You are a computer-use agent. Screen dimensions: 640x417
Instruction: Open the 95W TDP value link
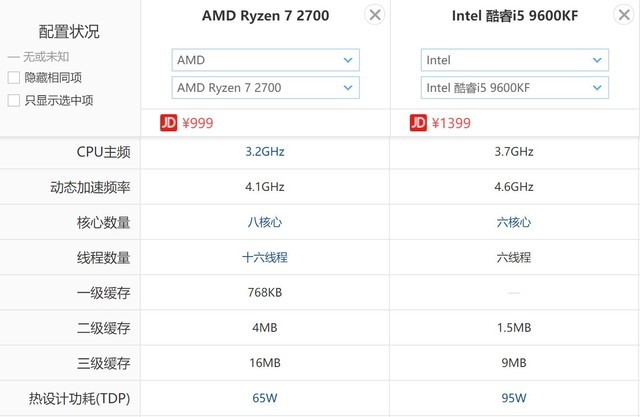coord(513,398)
